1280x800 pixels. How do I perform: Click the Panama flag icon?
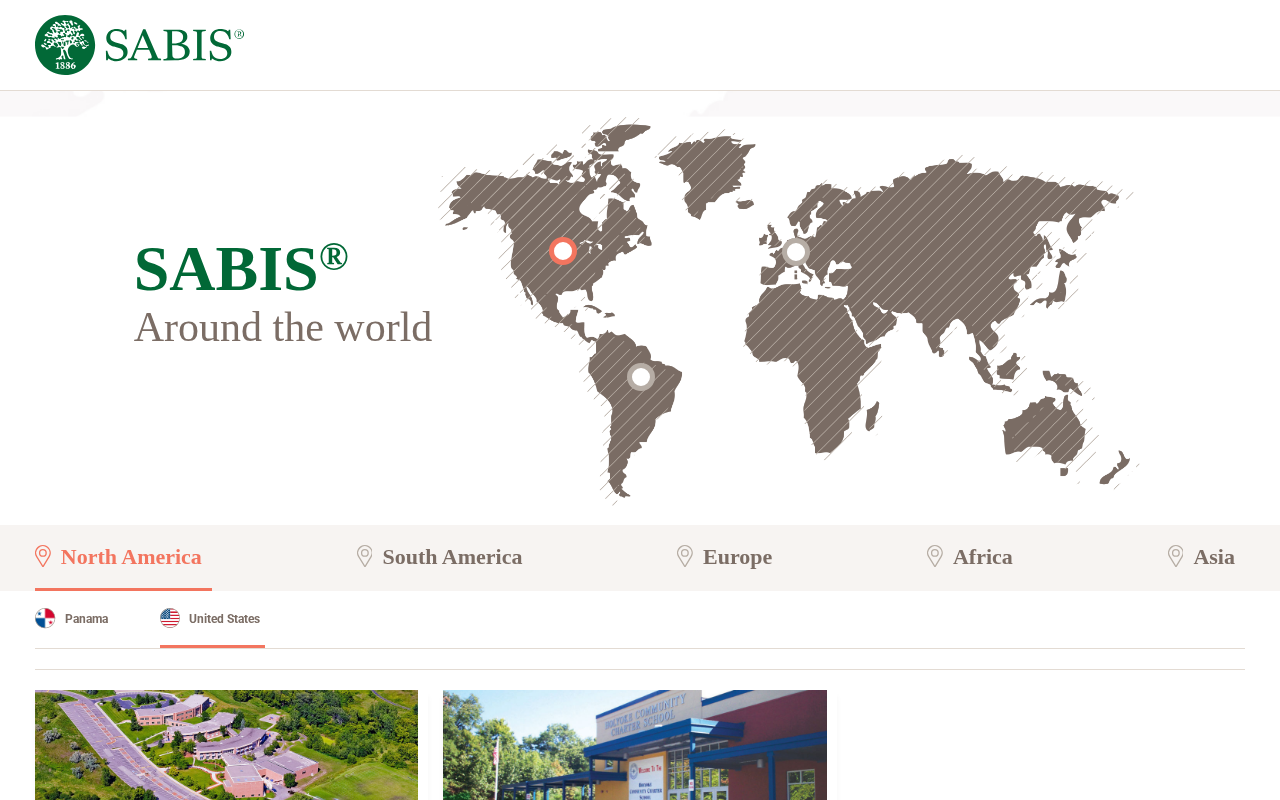45,618
